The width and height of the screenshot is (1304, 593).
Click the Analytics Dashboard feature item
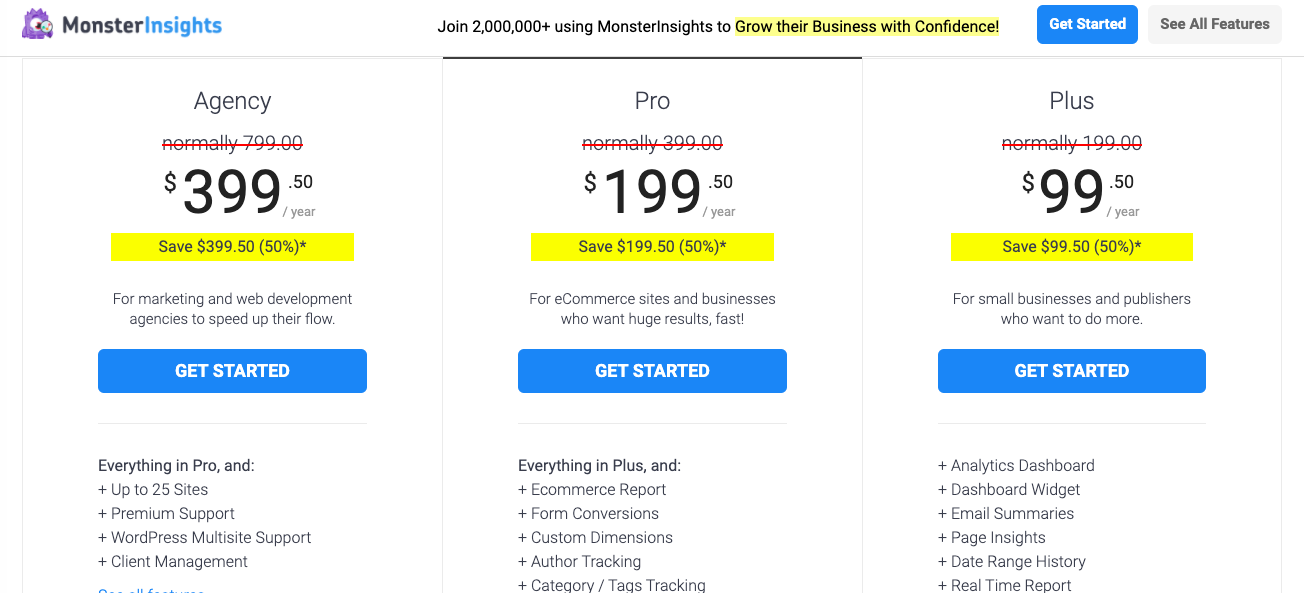[1016, 466]
